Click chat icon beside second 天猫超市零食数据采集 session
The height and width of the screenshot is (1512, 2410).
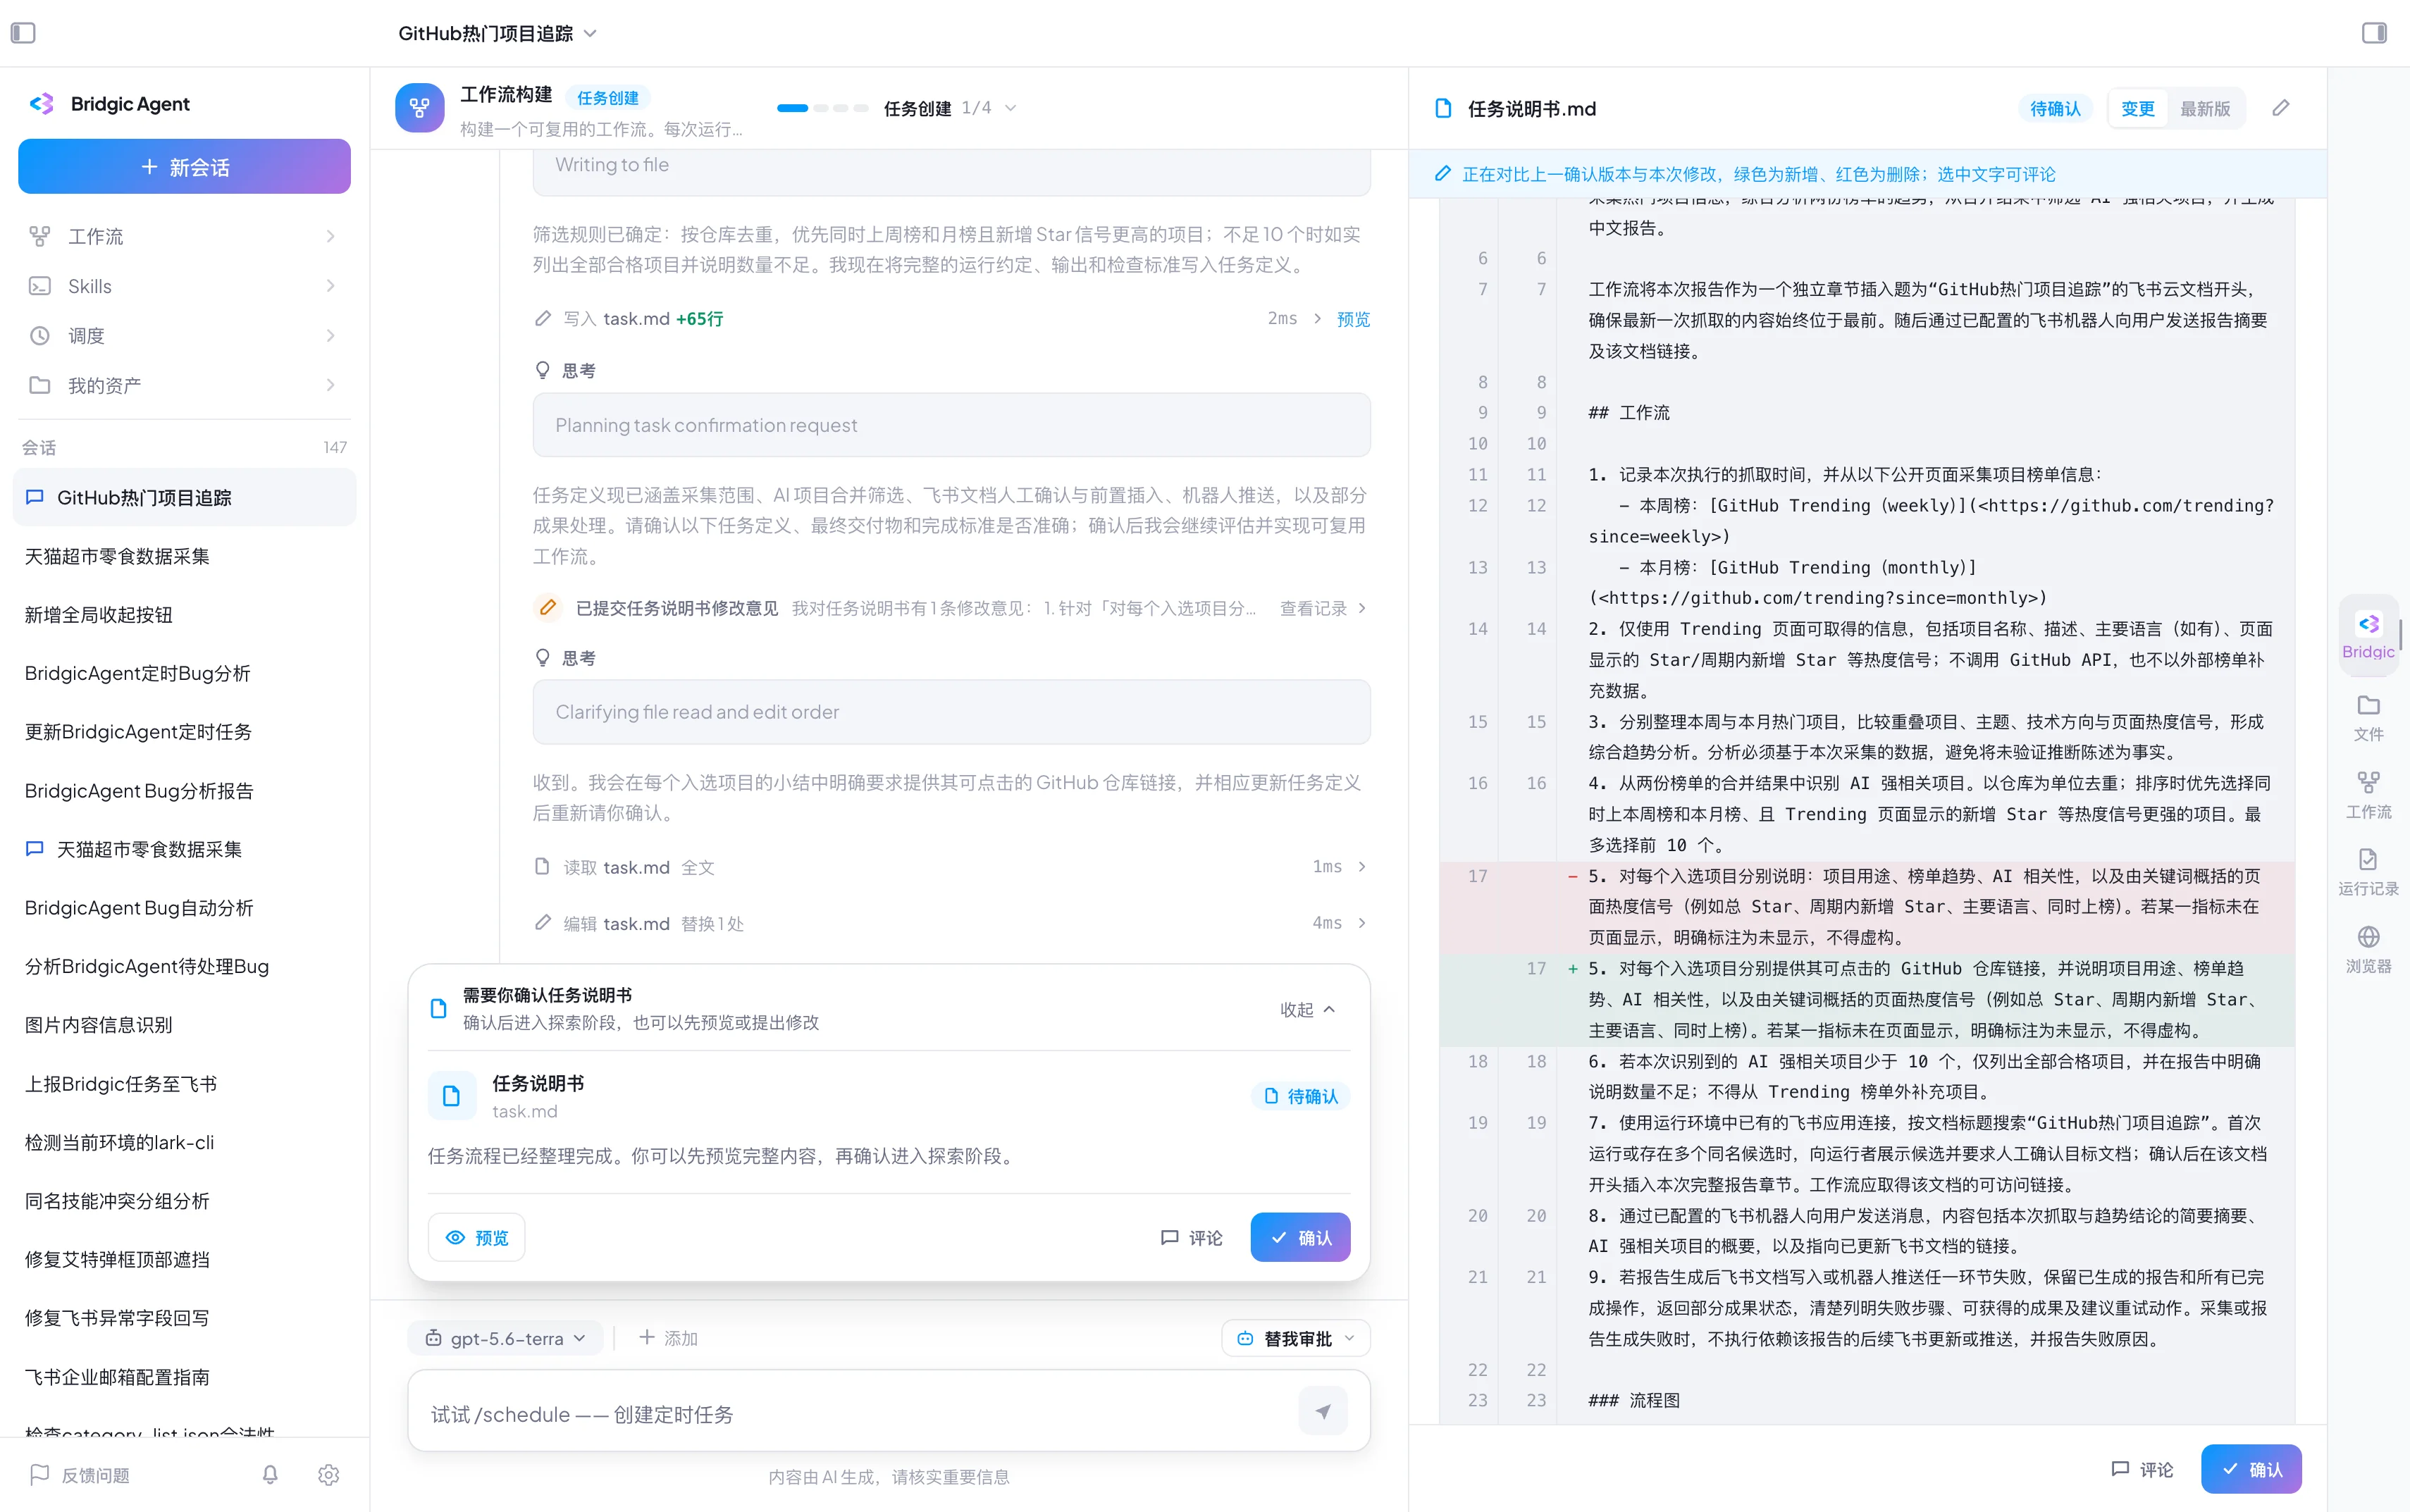pyautogui.click(x=35, y=849)
